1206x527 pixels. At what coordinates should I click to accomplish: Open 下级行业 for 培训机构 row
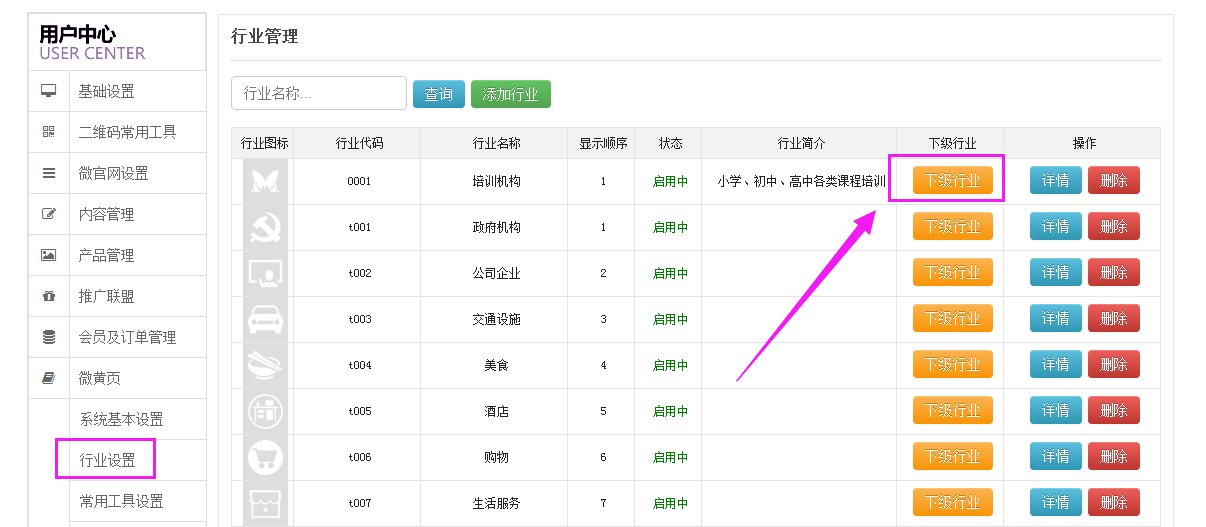pos(953,181)
